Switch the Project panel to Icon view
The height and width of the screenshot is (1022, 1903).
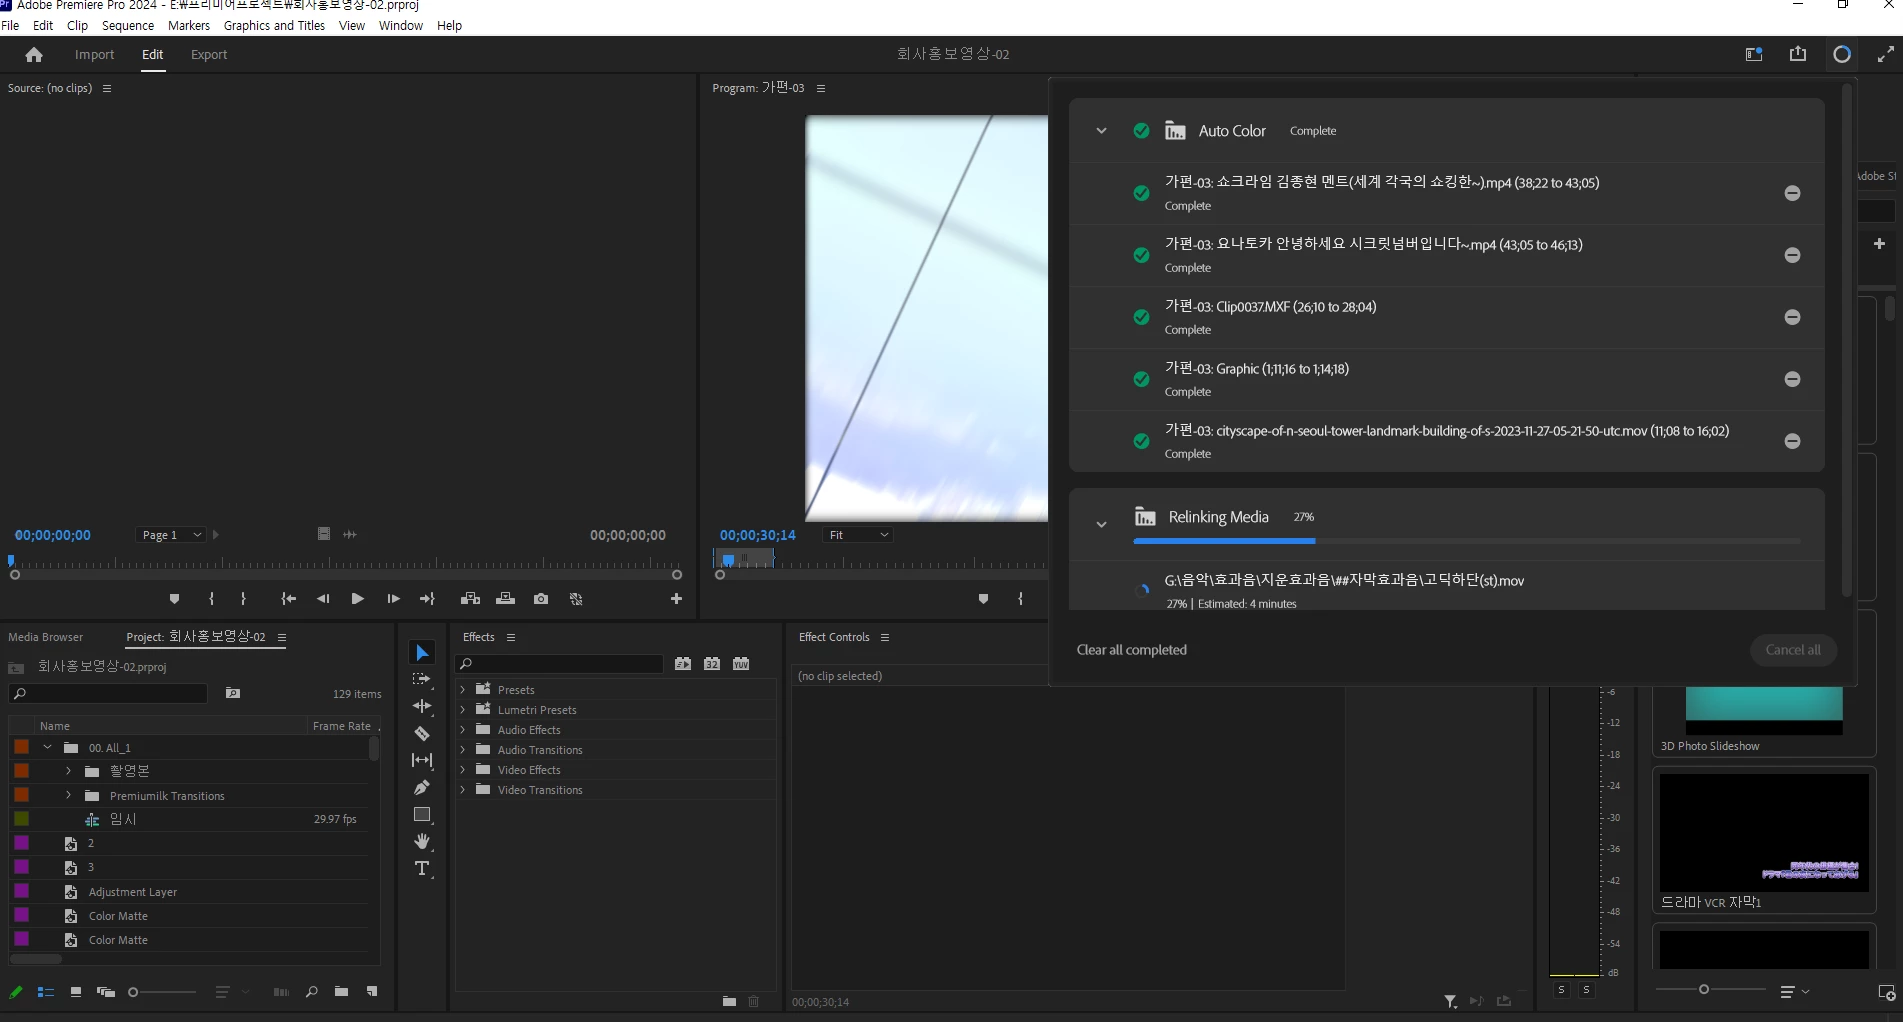[x=76, y=992]
